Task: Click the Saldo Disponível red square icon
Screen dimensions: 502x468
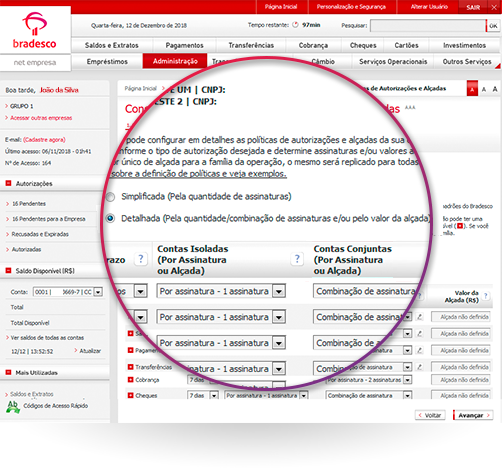Action: coord(9,271)
